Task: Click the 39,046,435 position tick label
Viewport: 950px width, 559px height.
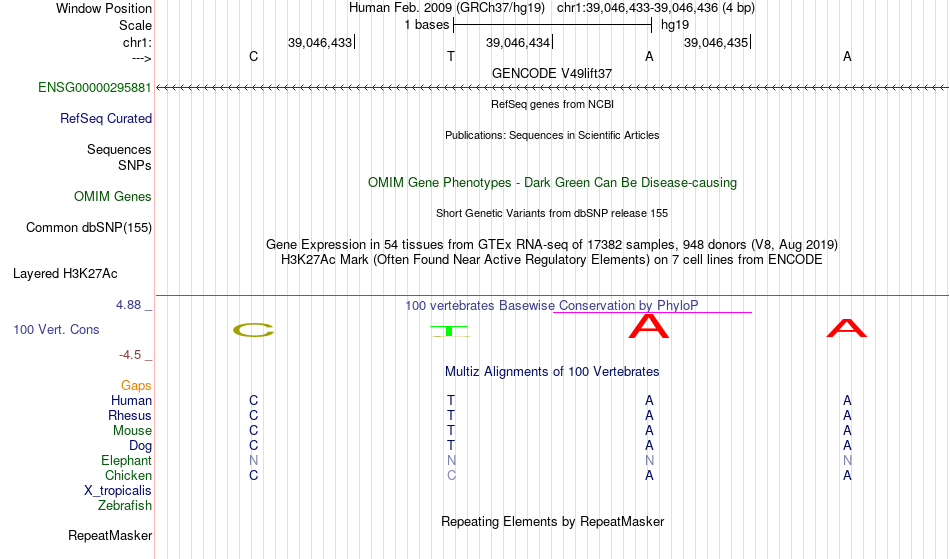Action: pos(716,42)
